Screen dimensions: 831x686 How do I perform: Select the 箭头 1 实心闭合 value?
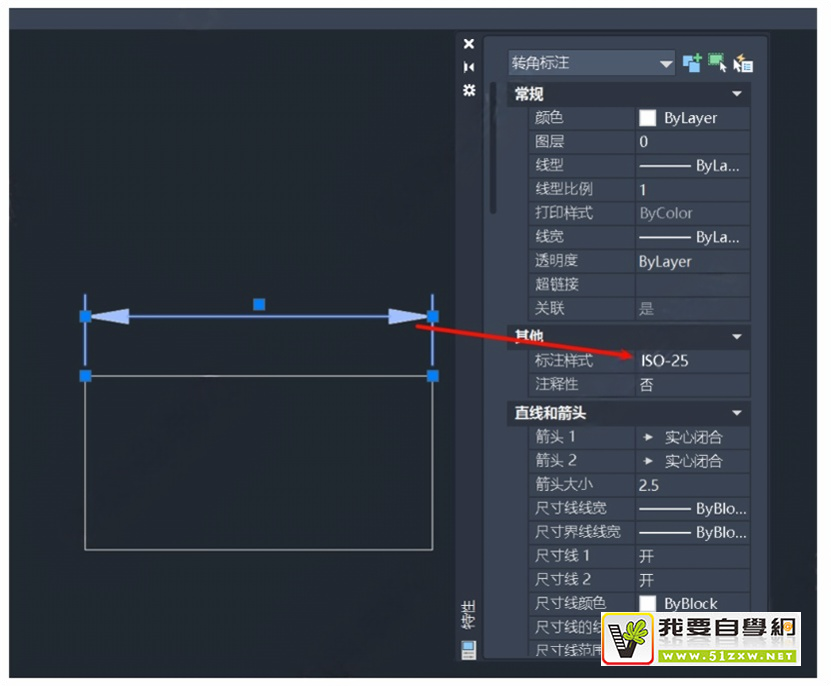[x=692, y=437]
